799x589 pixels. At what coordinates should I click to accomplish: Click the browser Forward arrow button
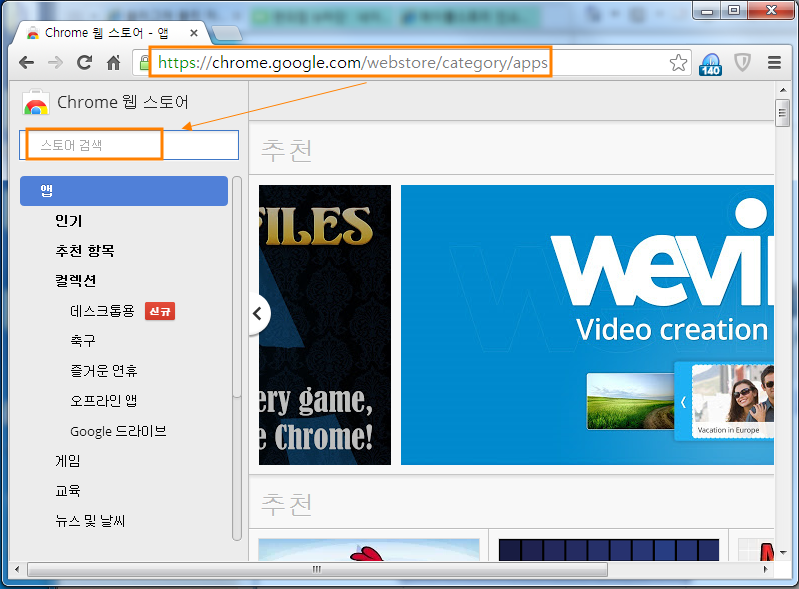click(55, 63)
